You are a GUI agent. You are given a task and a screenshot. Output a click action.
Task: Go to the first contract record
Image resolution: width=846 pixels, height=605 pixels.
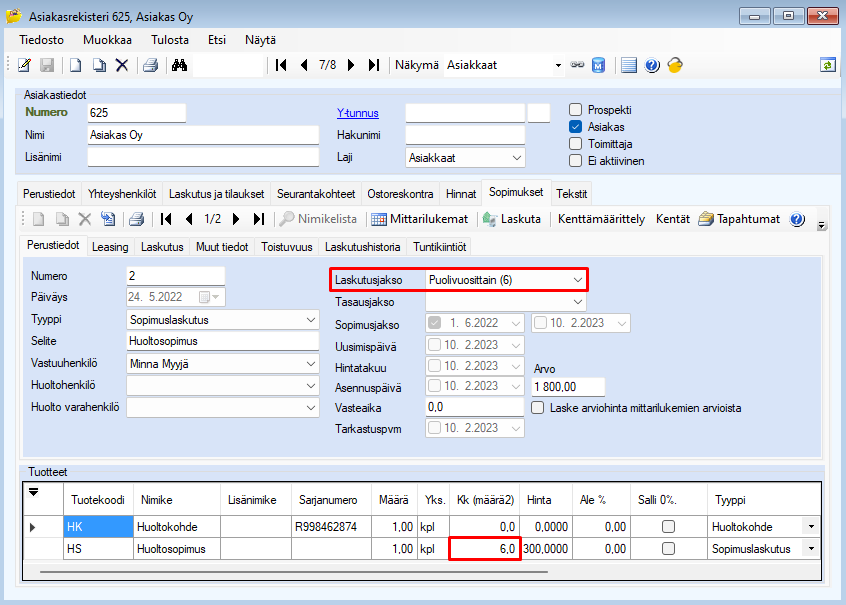coord(166,219)
